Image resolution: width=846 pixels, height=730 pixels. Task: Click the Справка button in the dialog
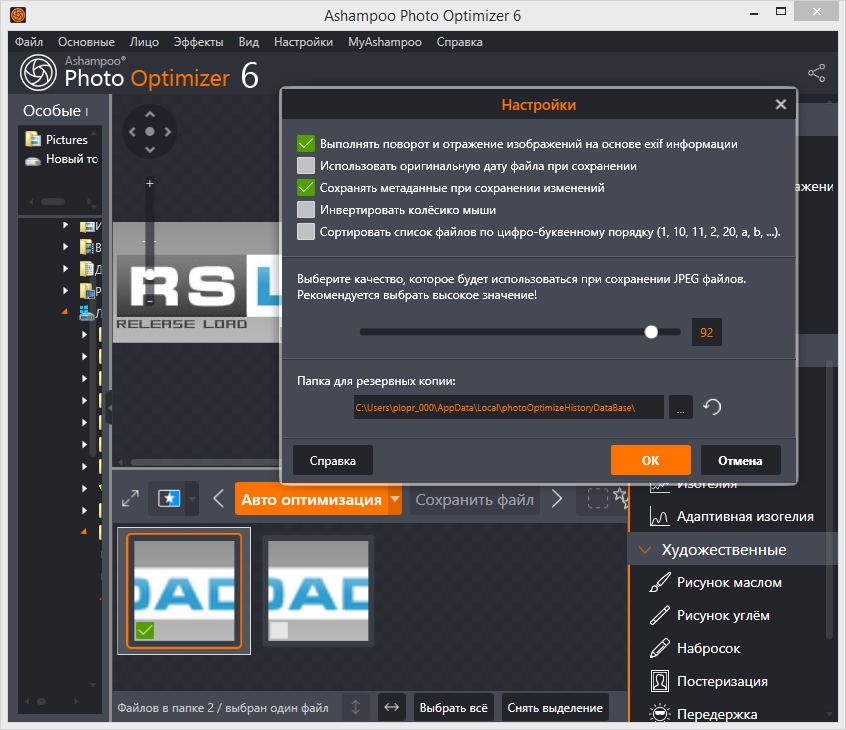click(333, 460)
